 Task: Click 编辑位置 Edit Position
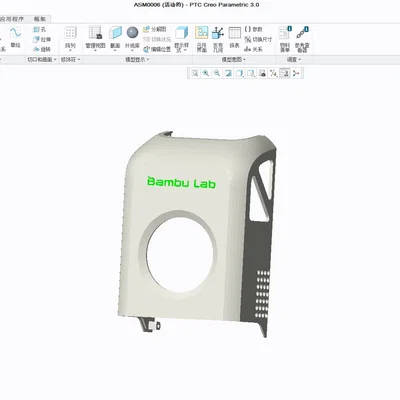click(x=157, y=49)
